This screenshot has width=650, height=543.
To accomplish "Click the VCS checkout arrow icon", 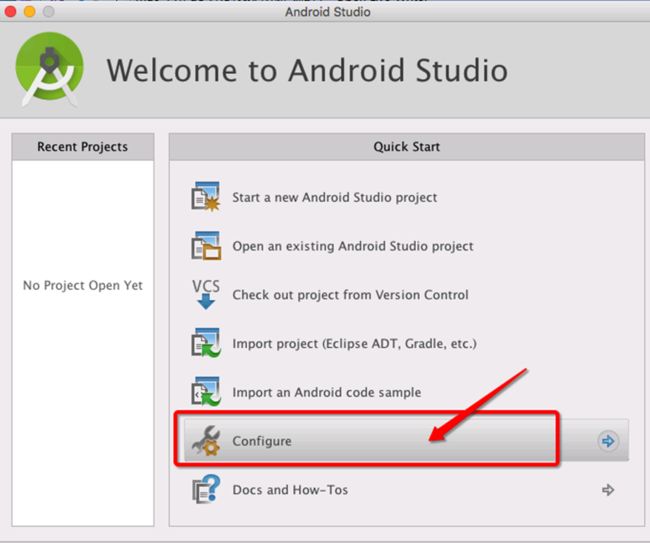I will pos(206,294).
